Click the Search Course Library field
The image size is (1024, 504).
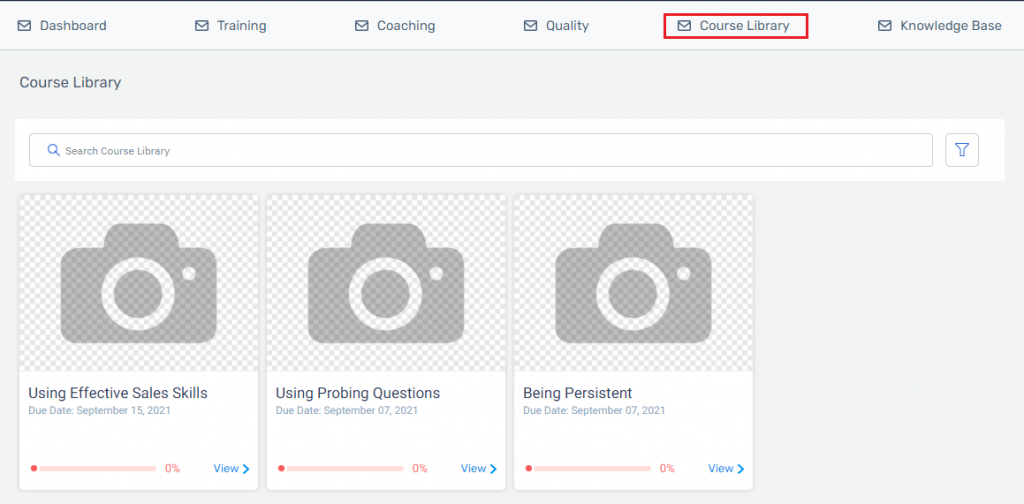click(x=481, y=150)
